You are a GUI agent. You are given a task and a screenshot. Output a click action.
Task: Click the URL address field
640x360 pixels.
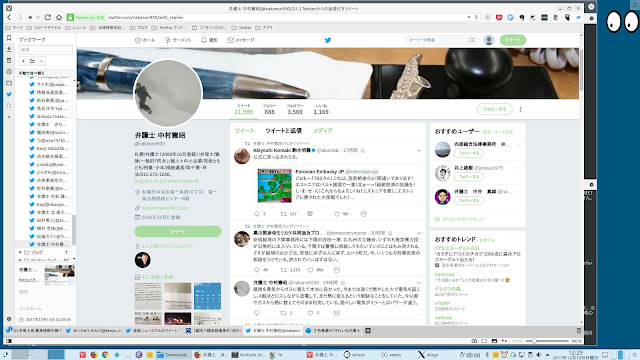click(286, 18)
